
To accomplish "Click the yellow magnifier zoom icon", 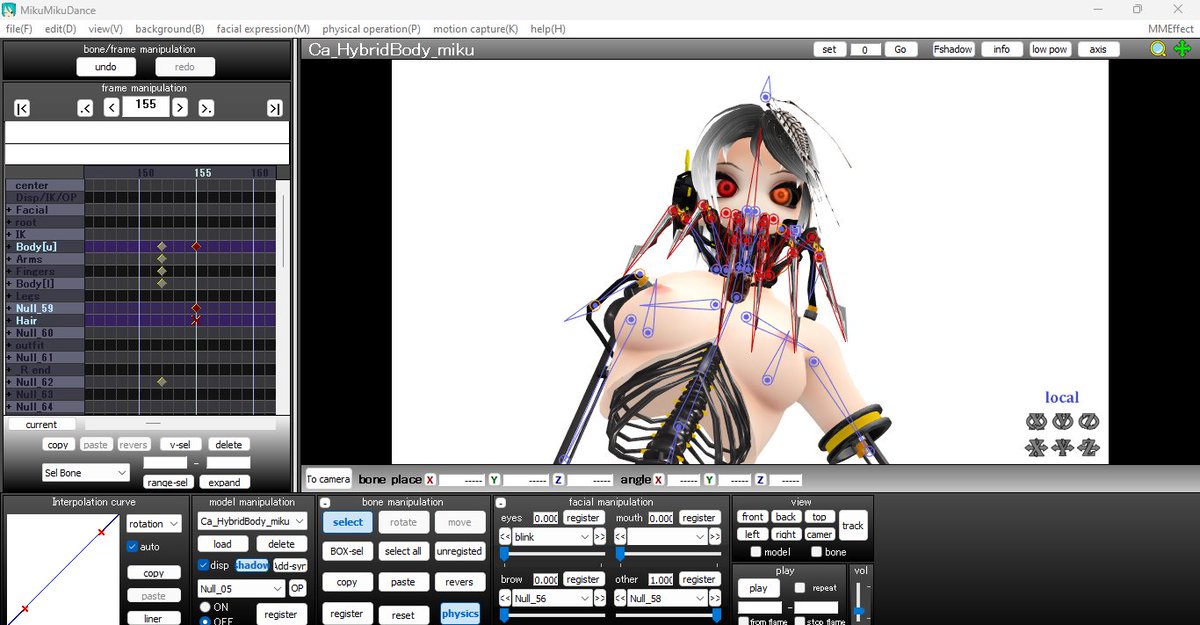I will [1158, 49].
